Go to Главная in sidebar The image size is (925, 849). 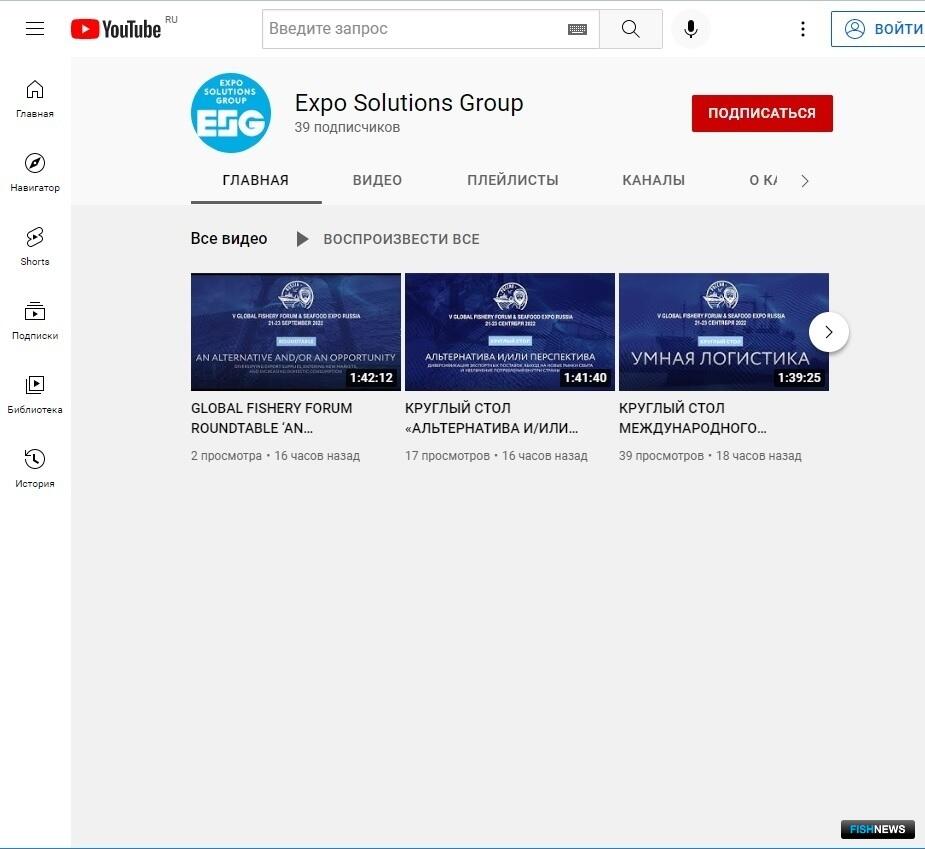pyautogui.click(x=35, y=98)
